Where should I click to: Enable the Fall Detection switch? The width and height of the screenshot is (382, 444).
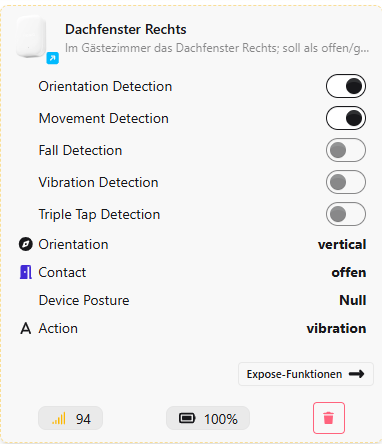point(346,150)
